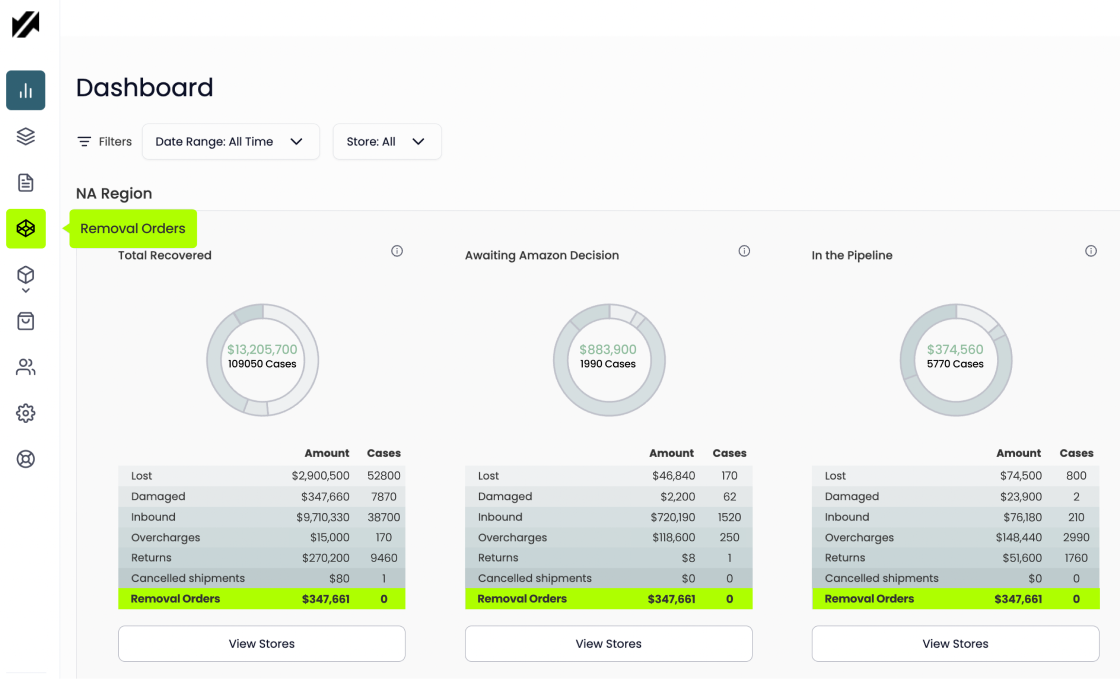Click the Removal Orders label callout

pyautogui.click(x=133, y=228)
